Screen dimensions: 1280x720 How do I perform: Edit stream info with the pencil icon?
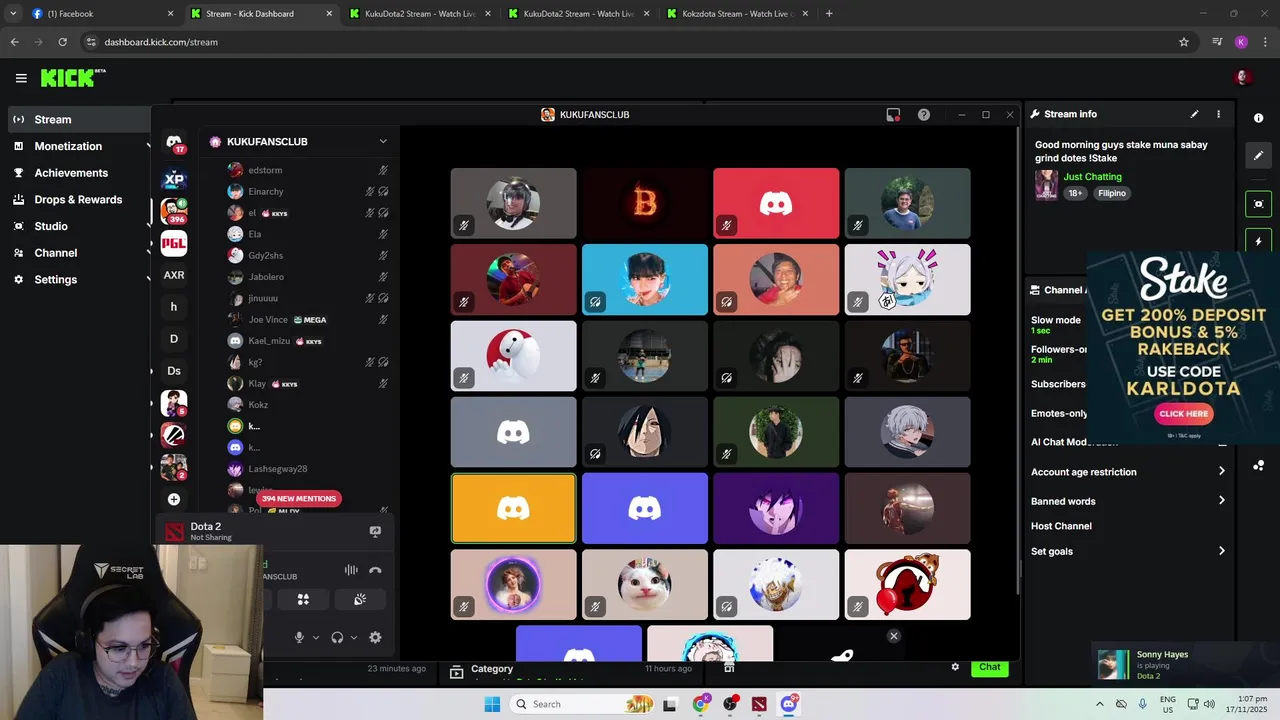(x=1194, y=114)
